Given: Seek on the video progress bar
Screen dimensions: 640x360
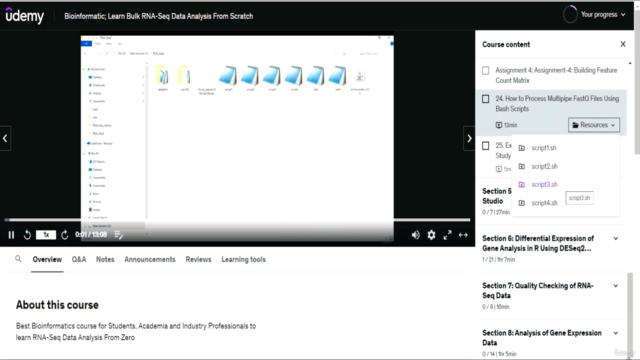Looking at the screenshot, I should (x=237, y=220).
